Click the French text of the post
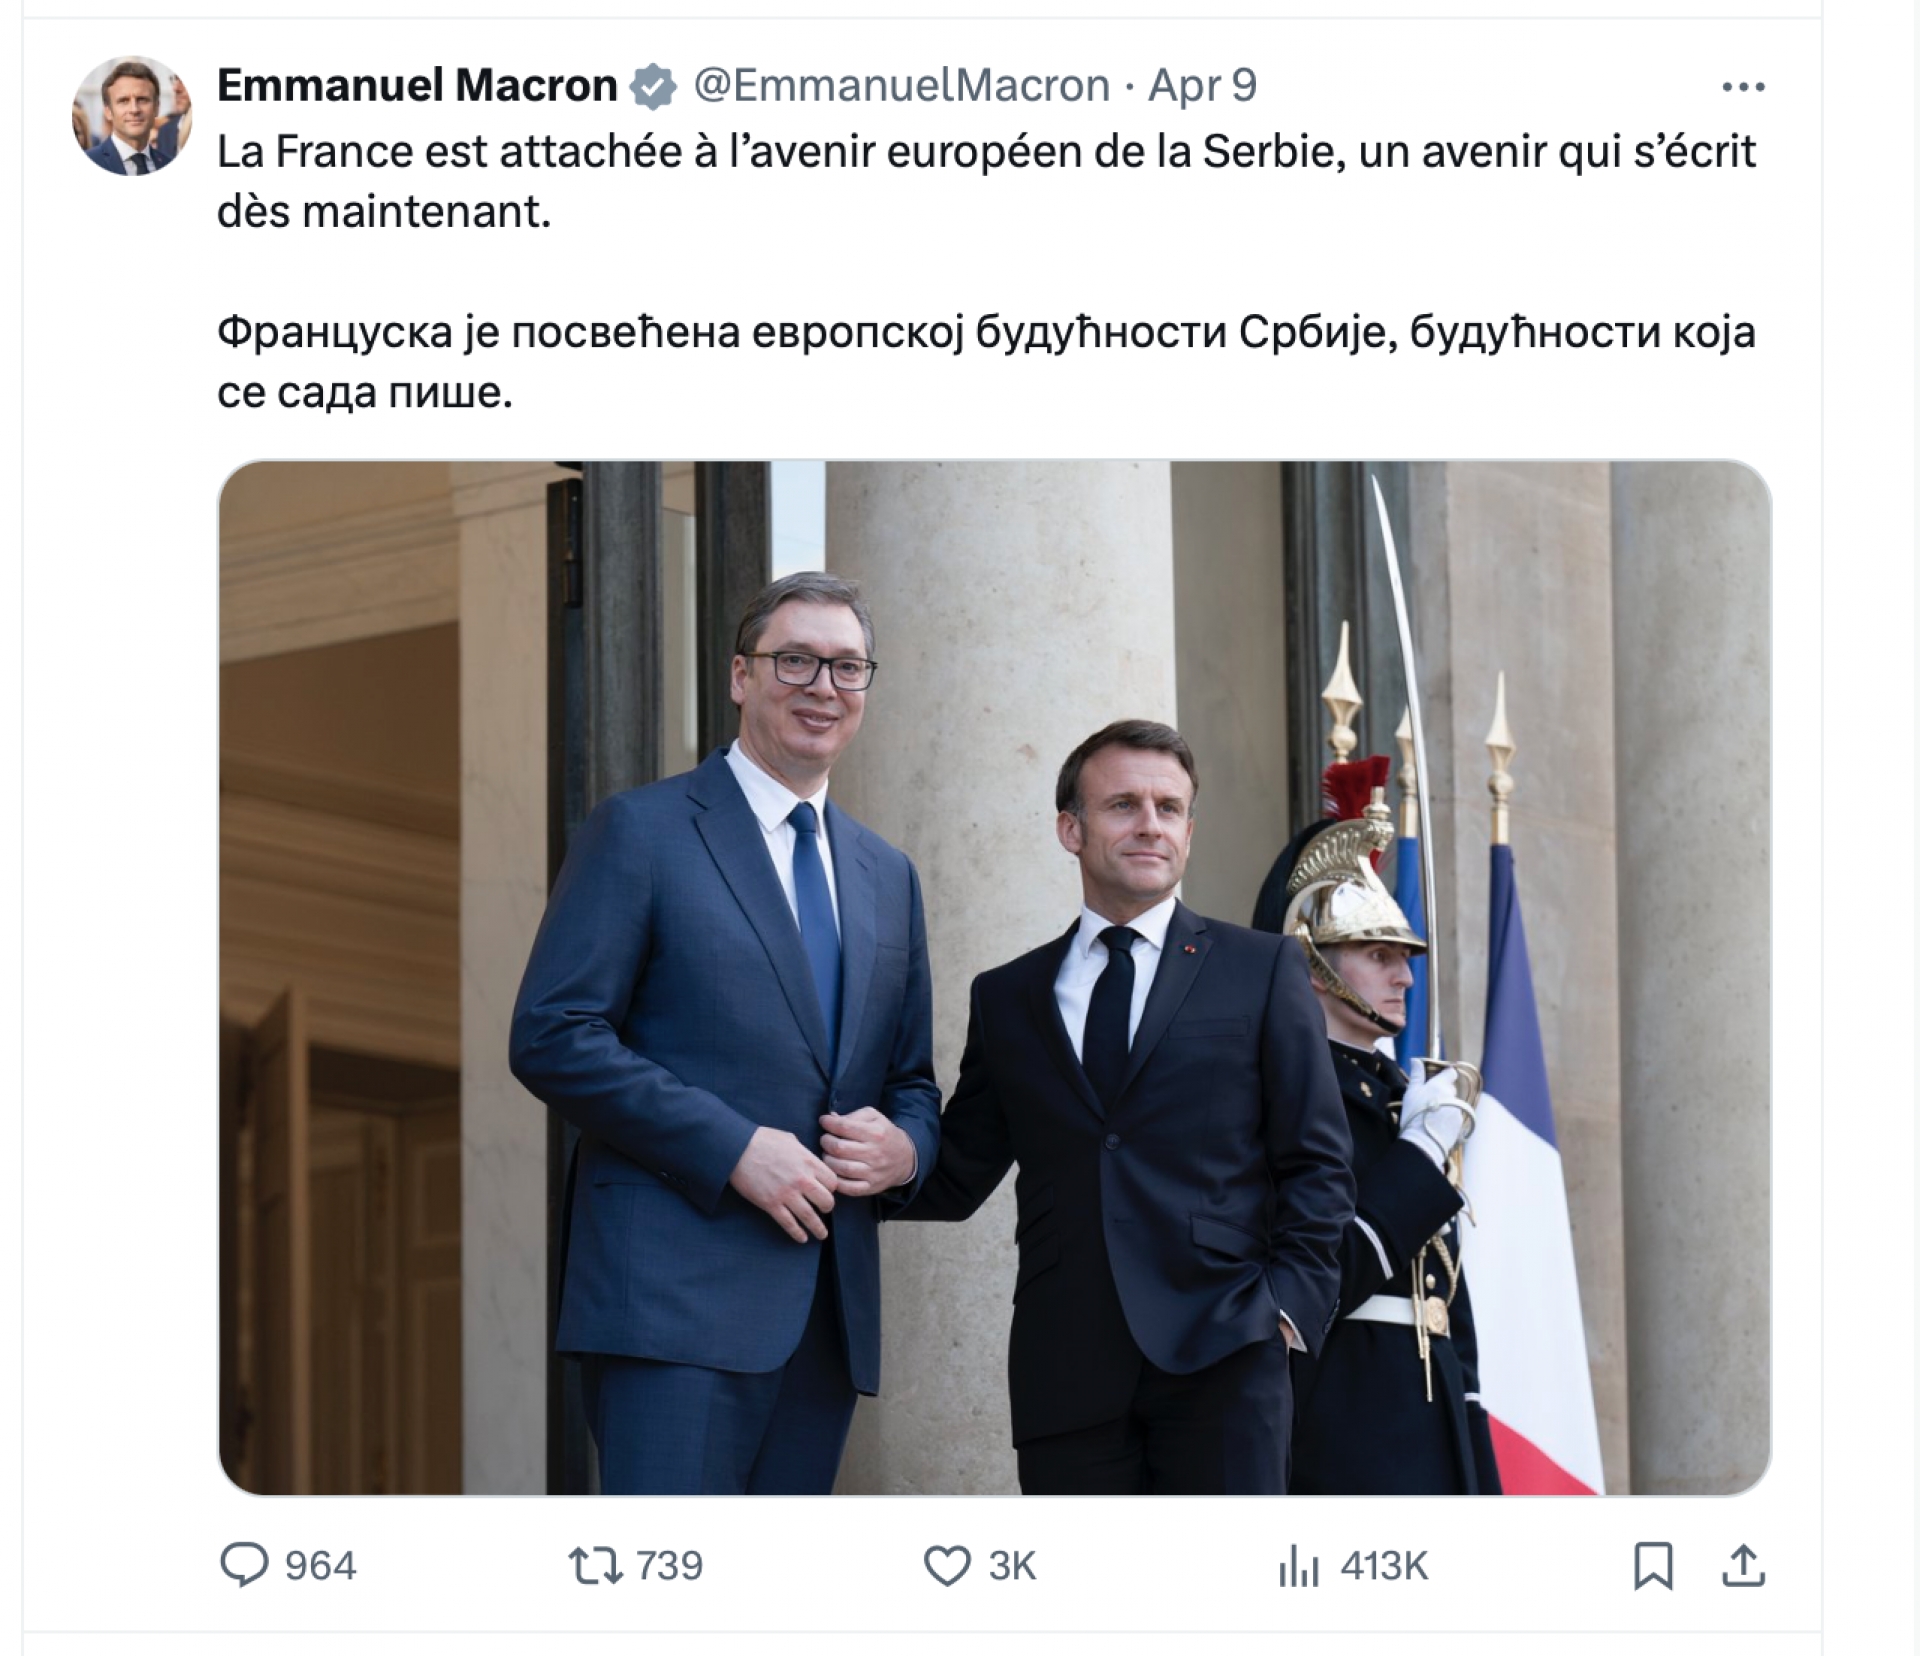The width and height of the screenshot is (1920, 1656). tap(986, 182)
